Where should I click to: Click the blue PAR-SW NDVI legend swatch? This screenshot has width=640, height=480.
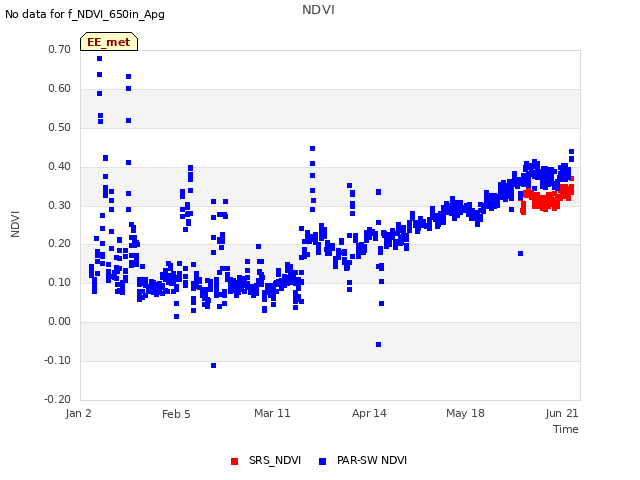322,461
